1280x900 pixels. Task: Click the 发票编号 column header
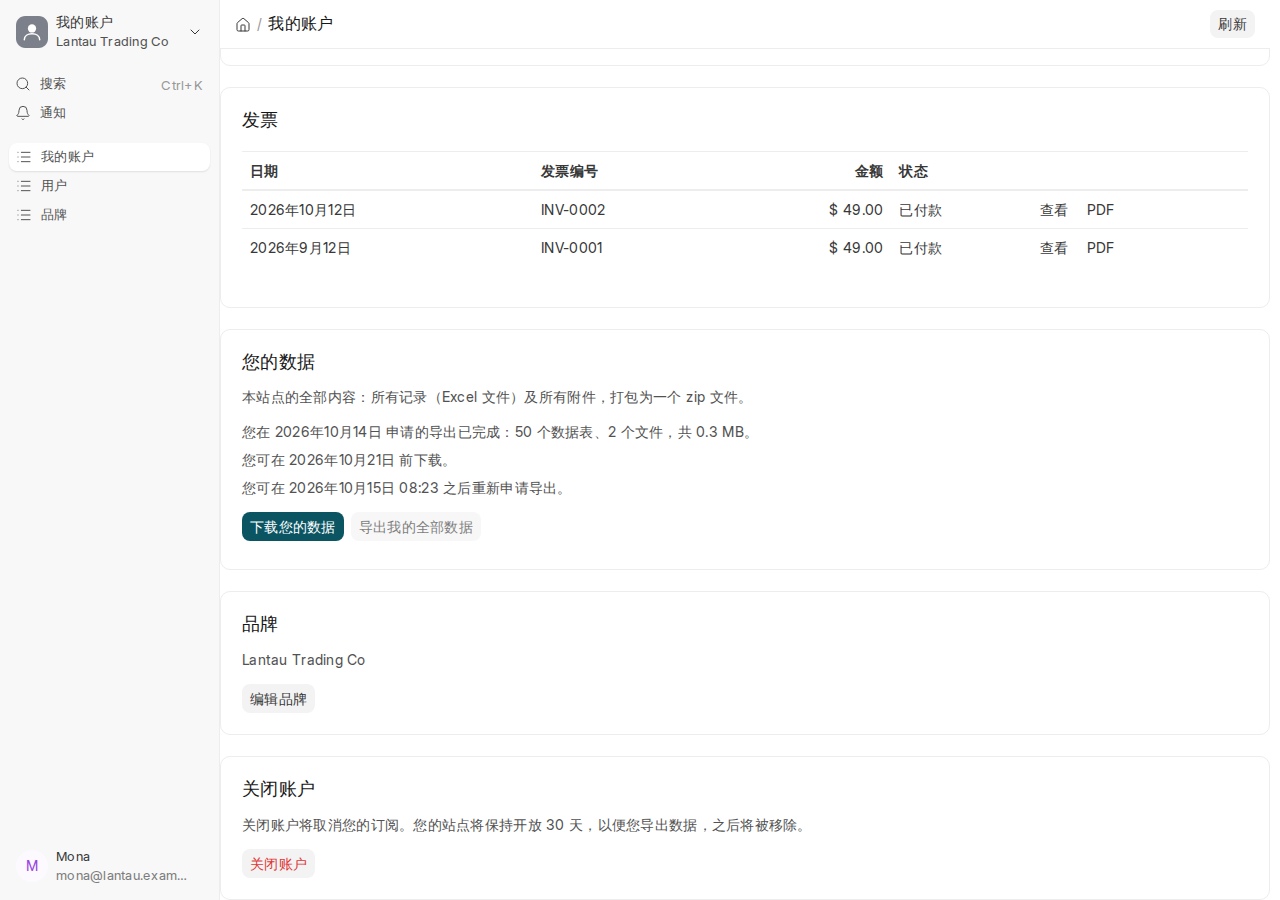point(569,171)
